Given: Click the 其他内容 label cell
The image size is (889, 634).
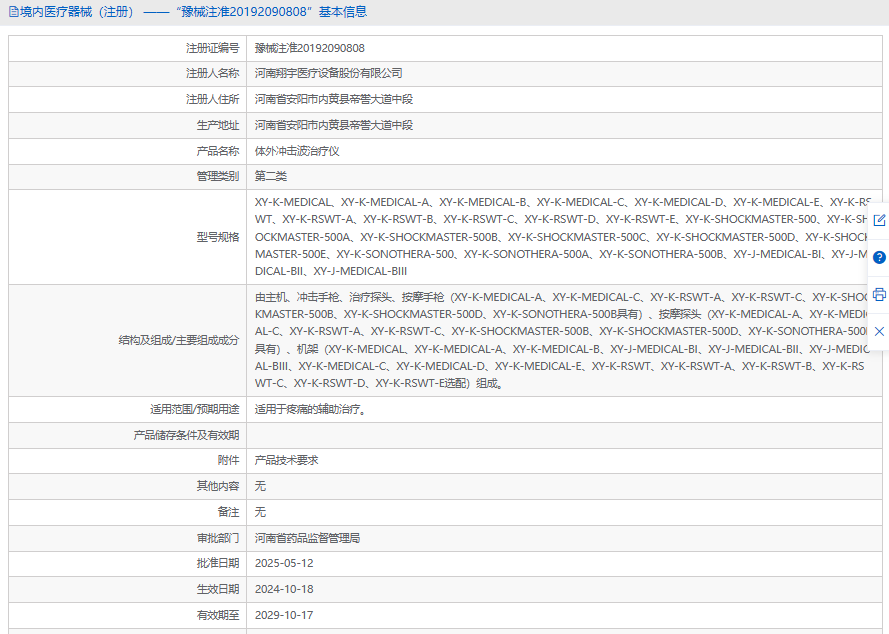Looking at the screenshot, I should coord(128,486).
